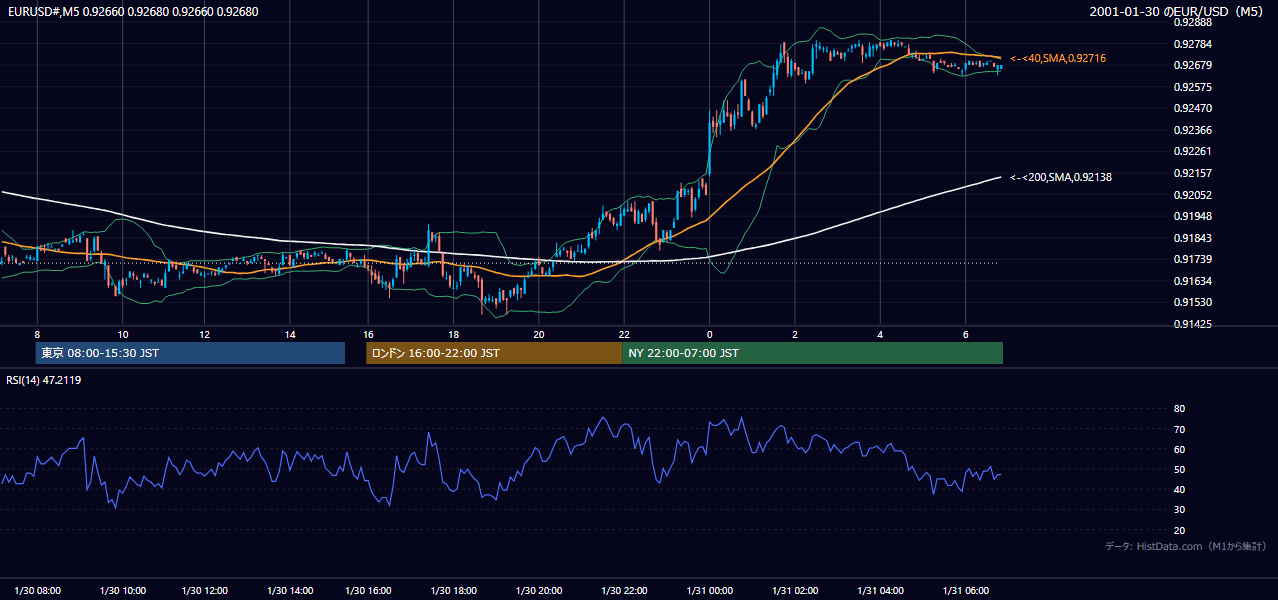Screen dimensions: 1278x600
Task: Click the 200 SMA 0.92138 label
Action: pos(1061,177)
